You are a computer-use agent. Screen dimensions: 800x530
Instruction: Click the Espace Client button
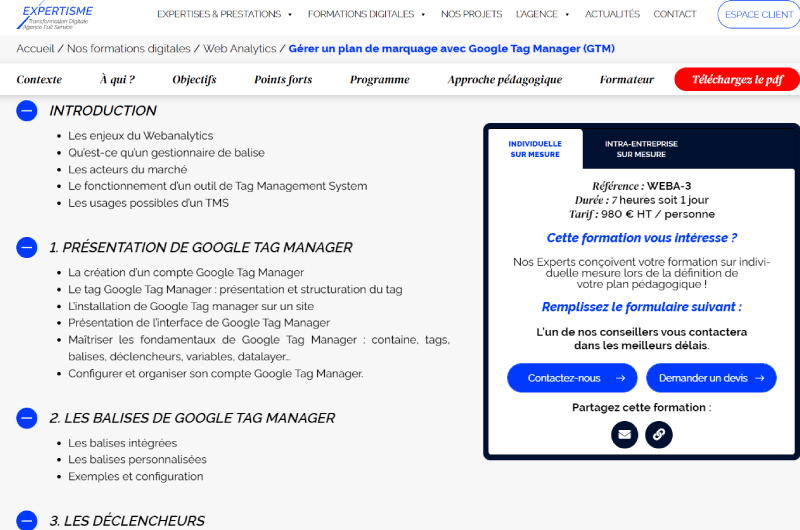pos(759,14)
